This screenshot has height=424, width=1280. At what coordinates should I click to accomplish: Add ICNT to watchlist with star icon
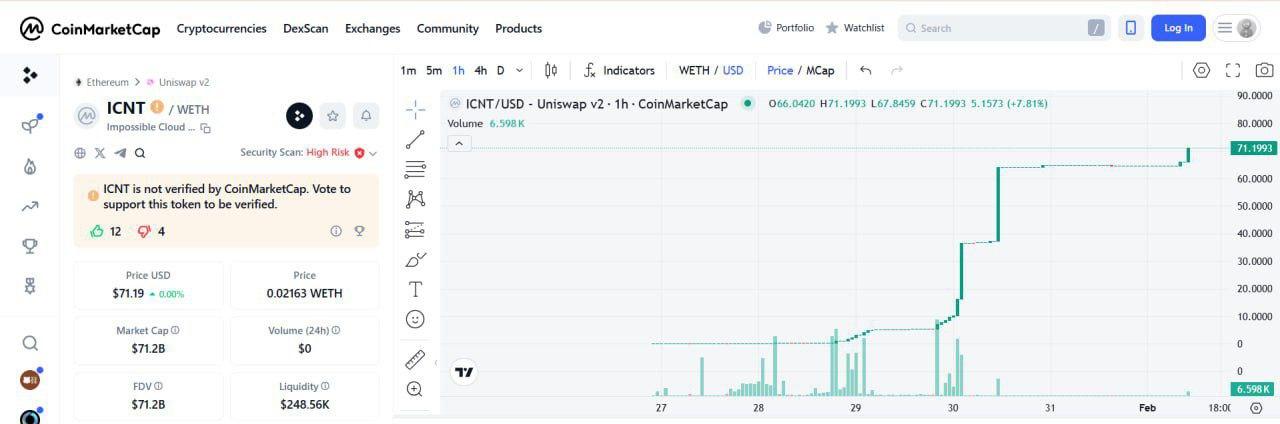click(x=333, y=116)
